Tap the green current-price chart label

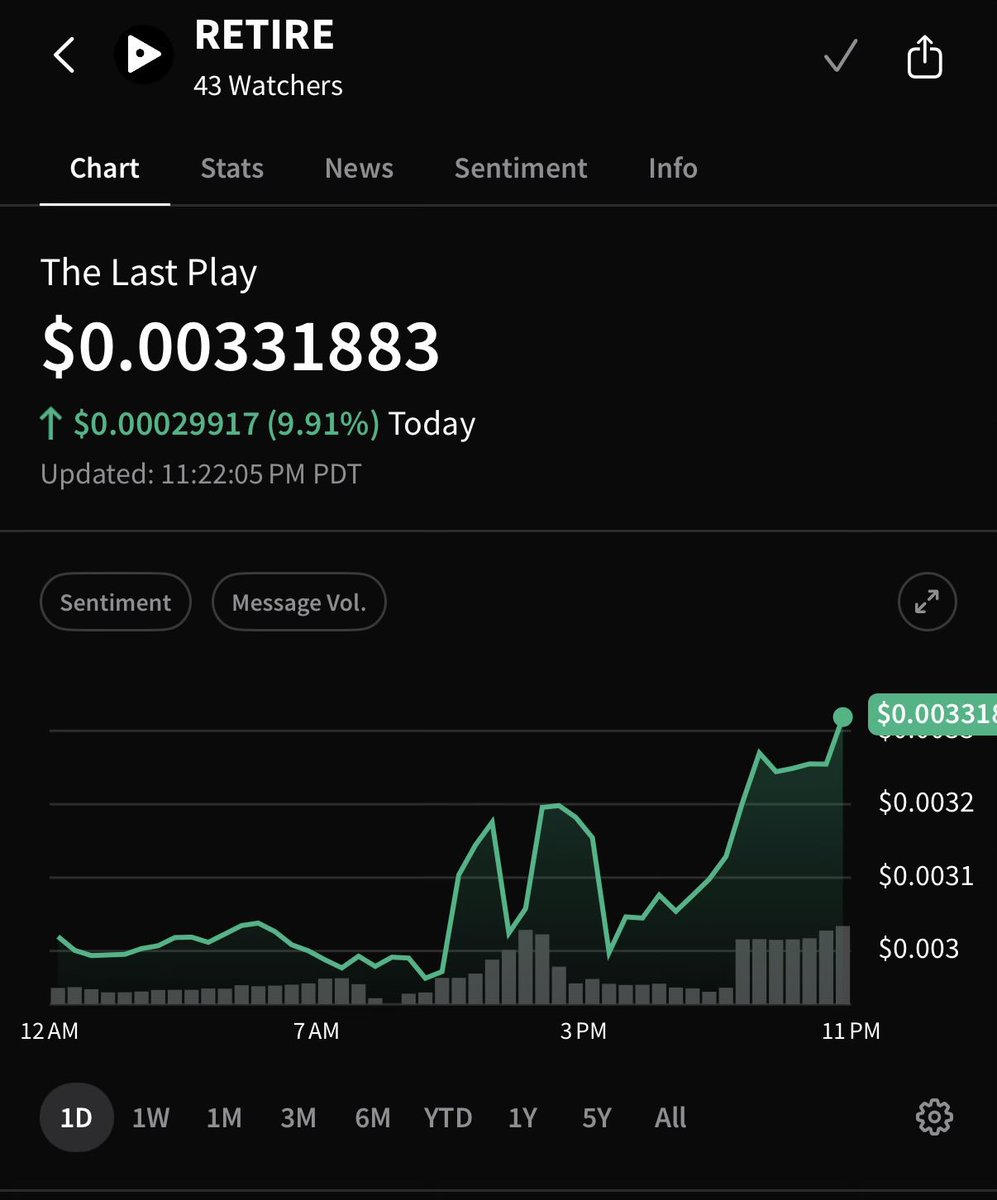pos(932,714)
